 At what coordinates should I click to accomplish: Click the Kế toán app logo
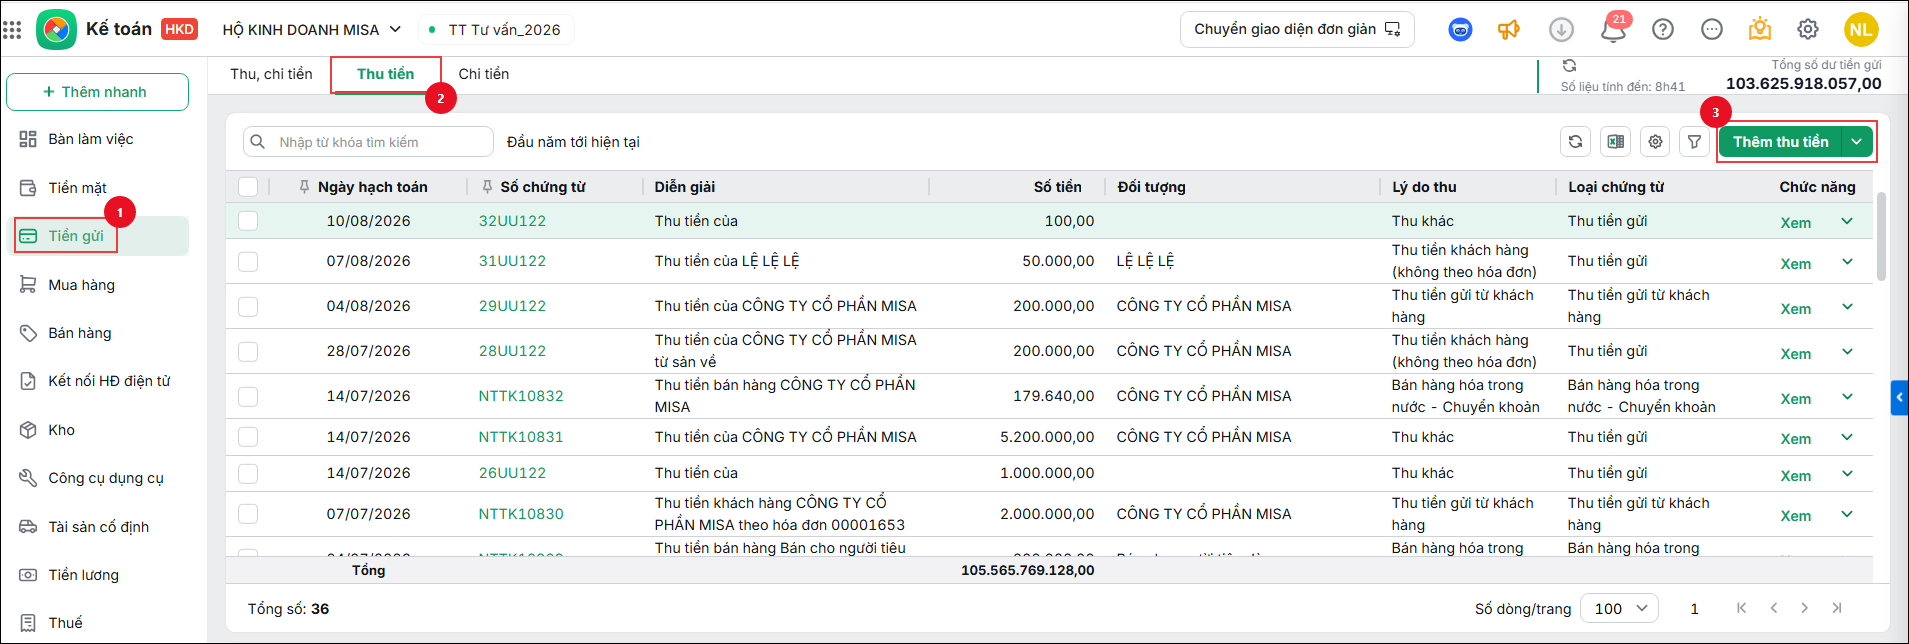point(56,30)
